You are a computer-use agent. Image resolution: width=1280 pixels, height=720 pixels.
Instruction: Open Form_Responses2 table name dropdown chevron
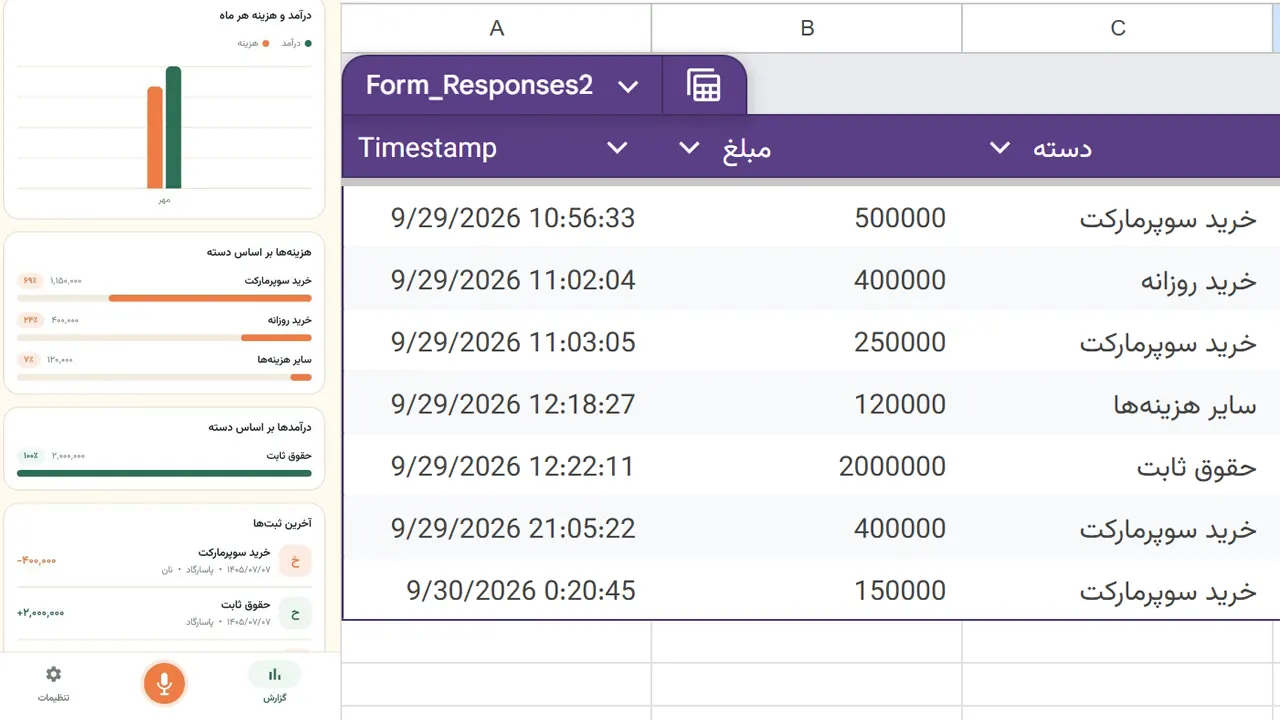(628, 87)
